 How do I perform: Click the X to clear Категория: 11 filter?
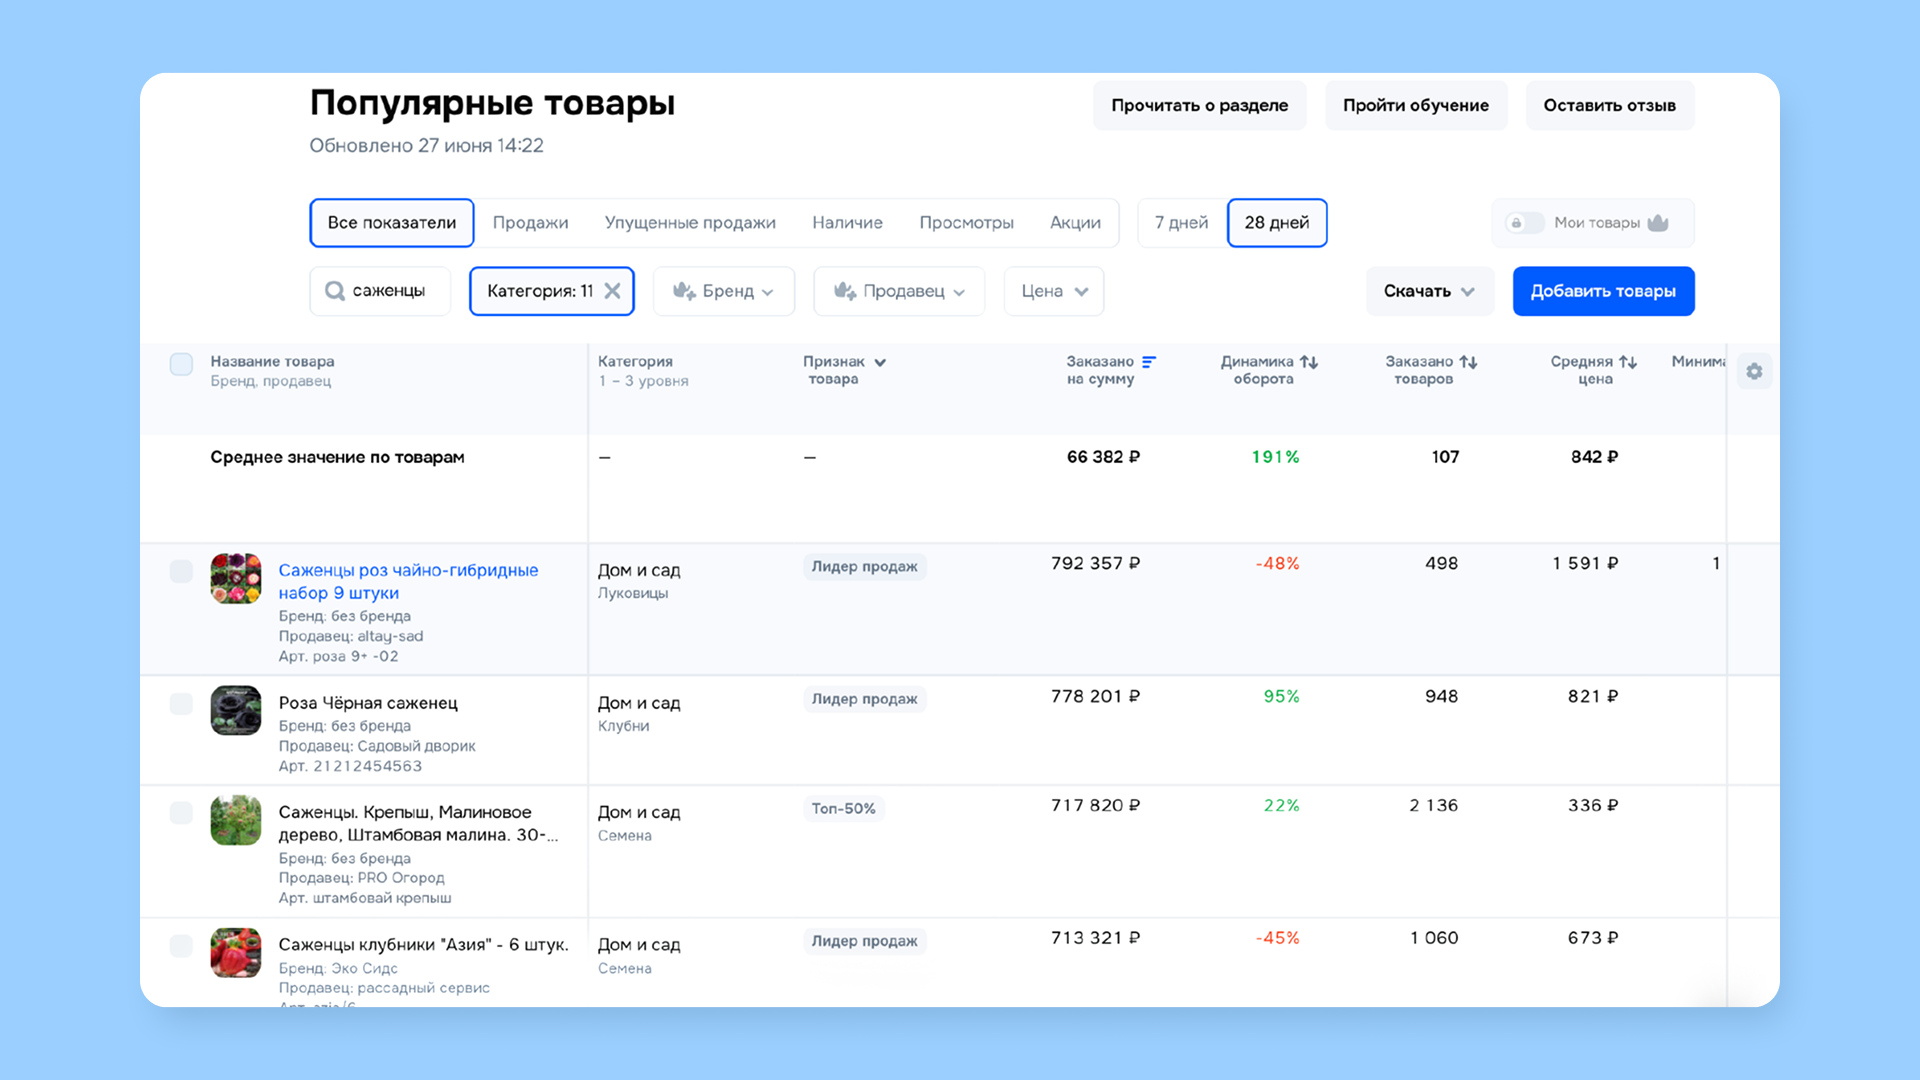click(614, 291)
